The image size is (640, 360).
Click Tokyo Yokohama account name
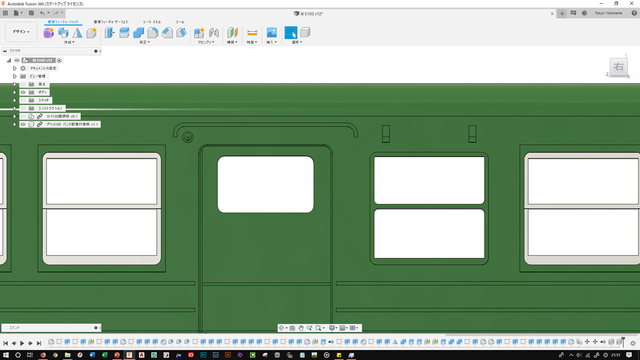point(608,13)
